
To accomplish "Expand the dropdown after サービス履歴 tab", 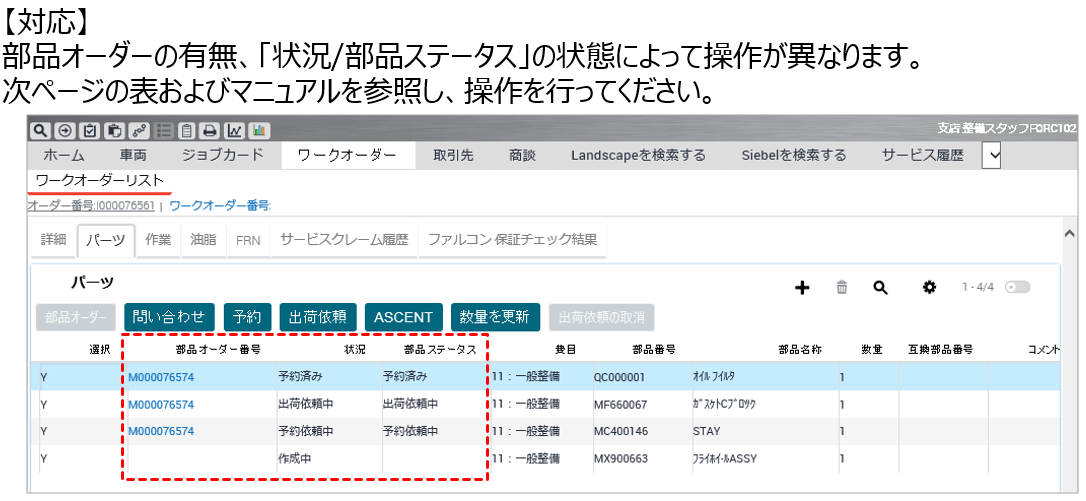I will point(991,155).
